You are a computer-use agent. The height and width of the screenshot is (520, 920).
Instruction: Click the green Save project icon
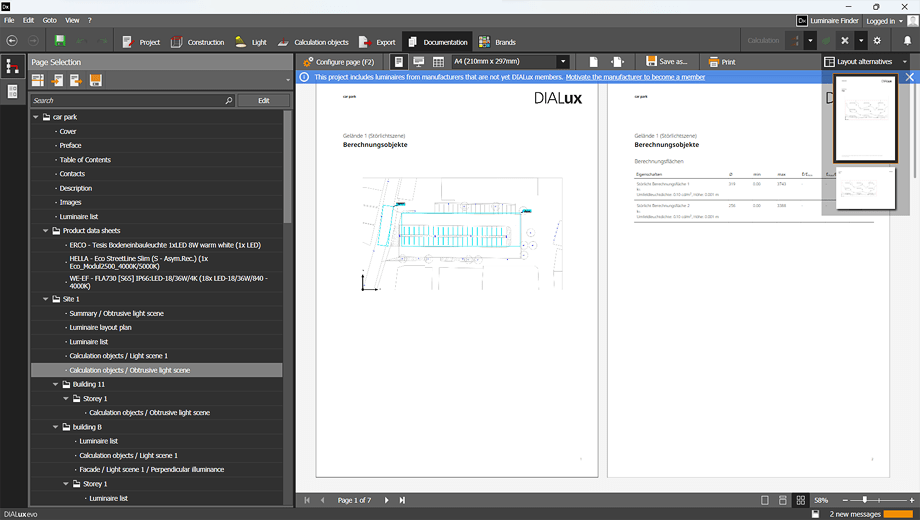tap(60, 41)
